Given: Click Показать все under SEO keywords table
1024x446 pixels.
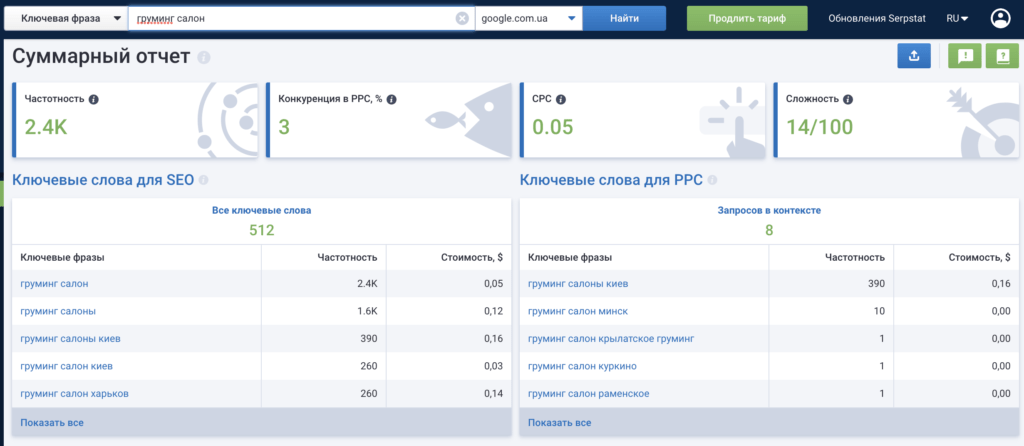Looking at the screenshot, I should click(52, 422).
